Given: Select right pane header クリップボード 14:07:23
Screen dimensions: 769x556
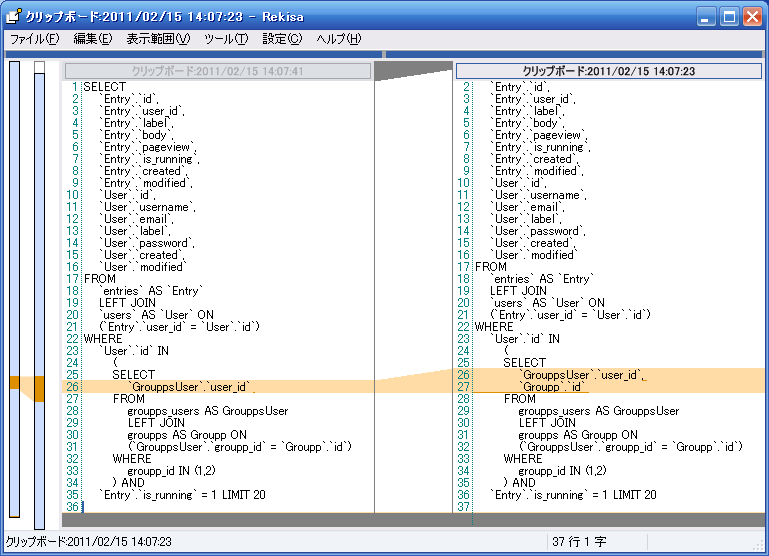Looking at the screenshot, I should tap(609, 71).
